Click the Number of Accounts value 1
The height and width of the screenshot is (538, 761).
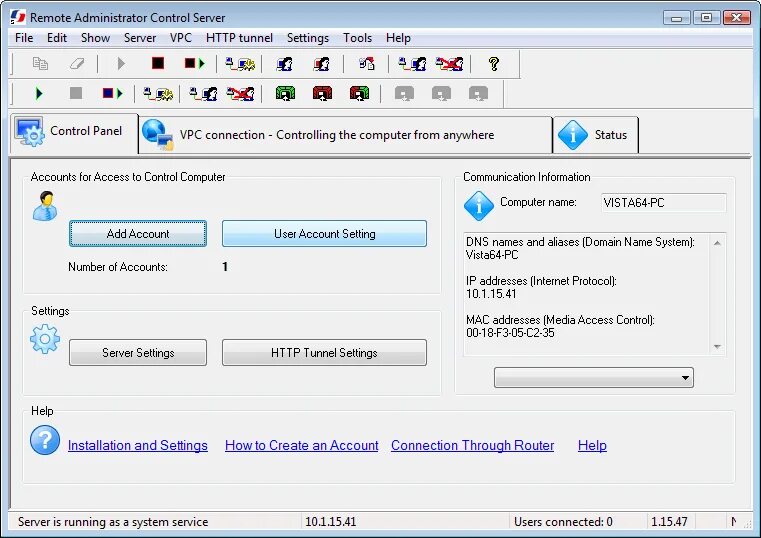pos(225,267)
